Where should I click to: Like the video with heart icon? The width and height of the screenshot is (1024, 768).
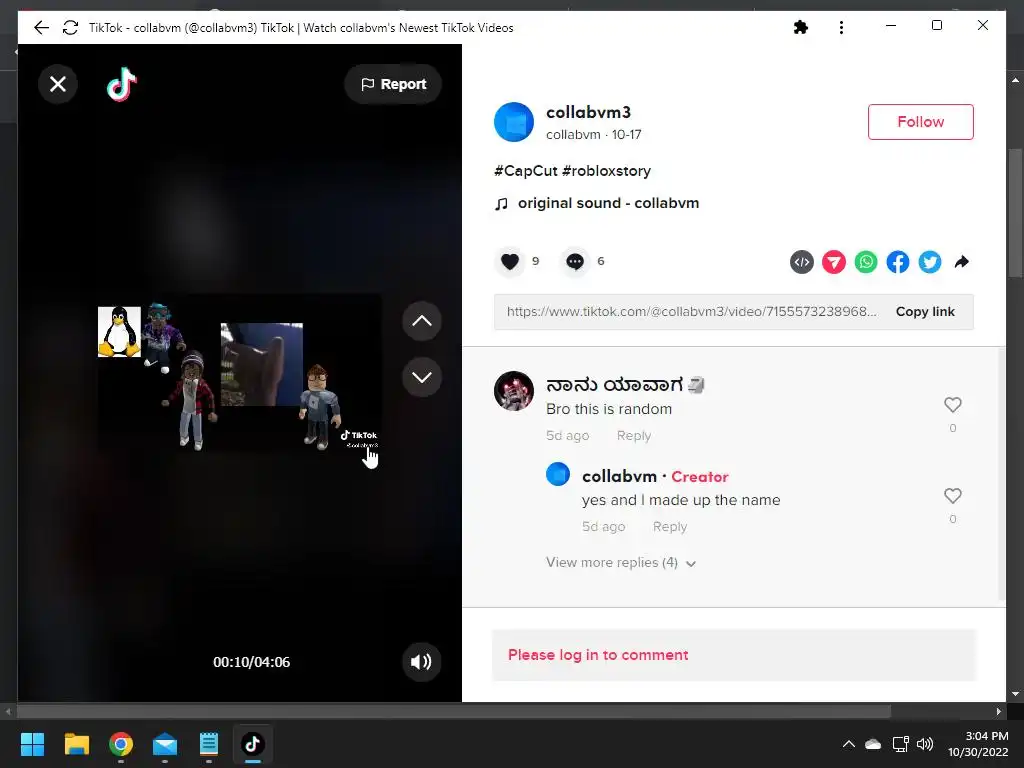(510, 262)
